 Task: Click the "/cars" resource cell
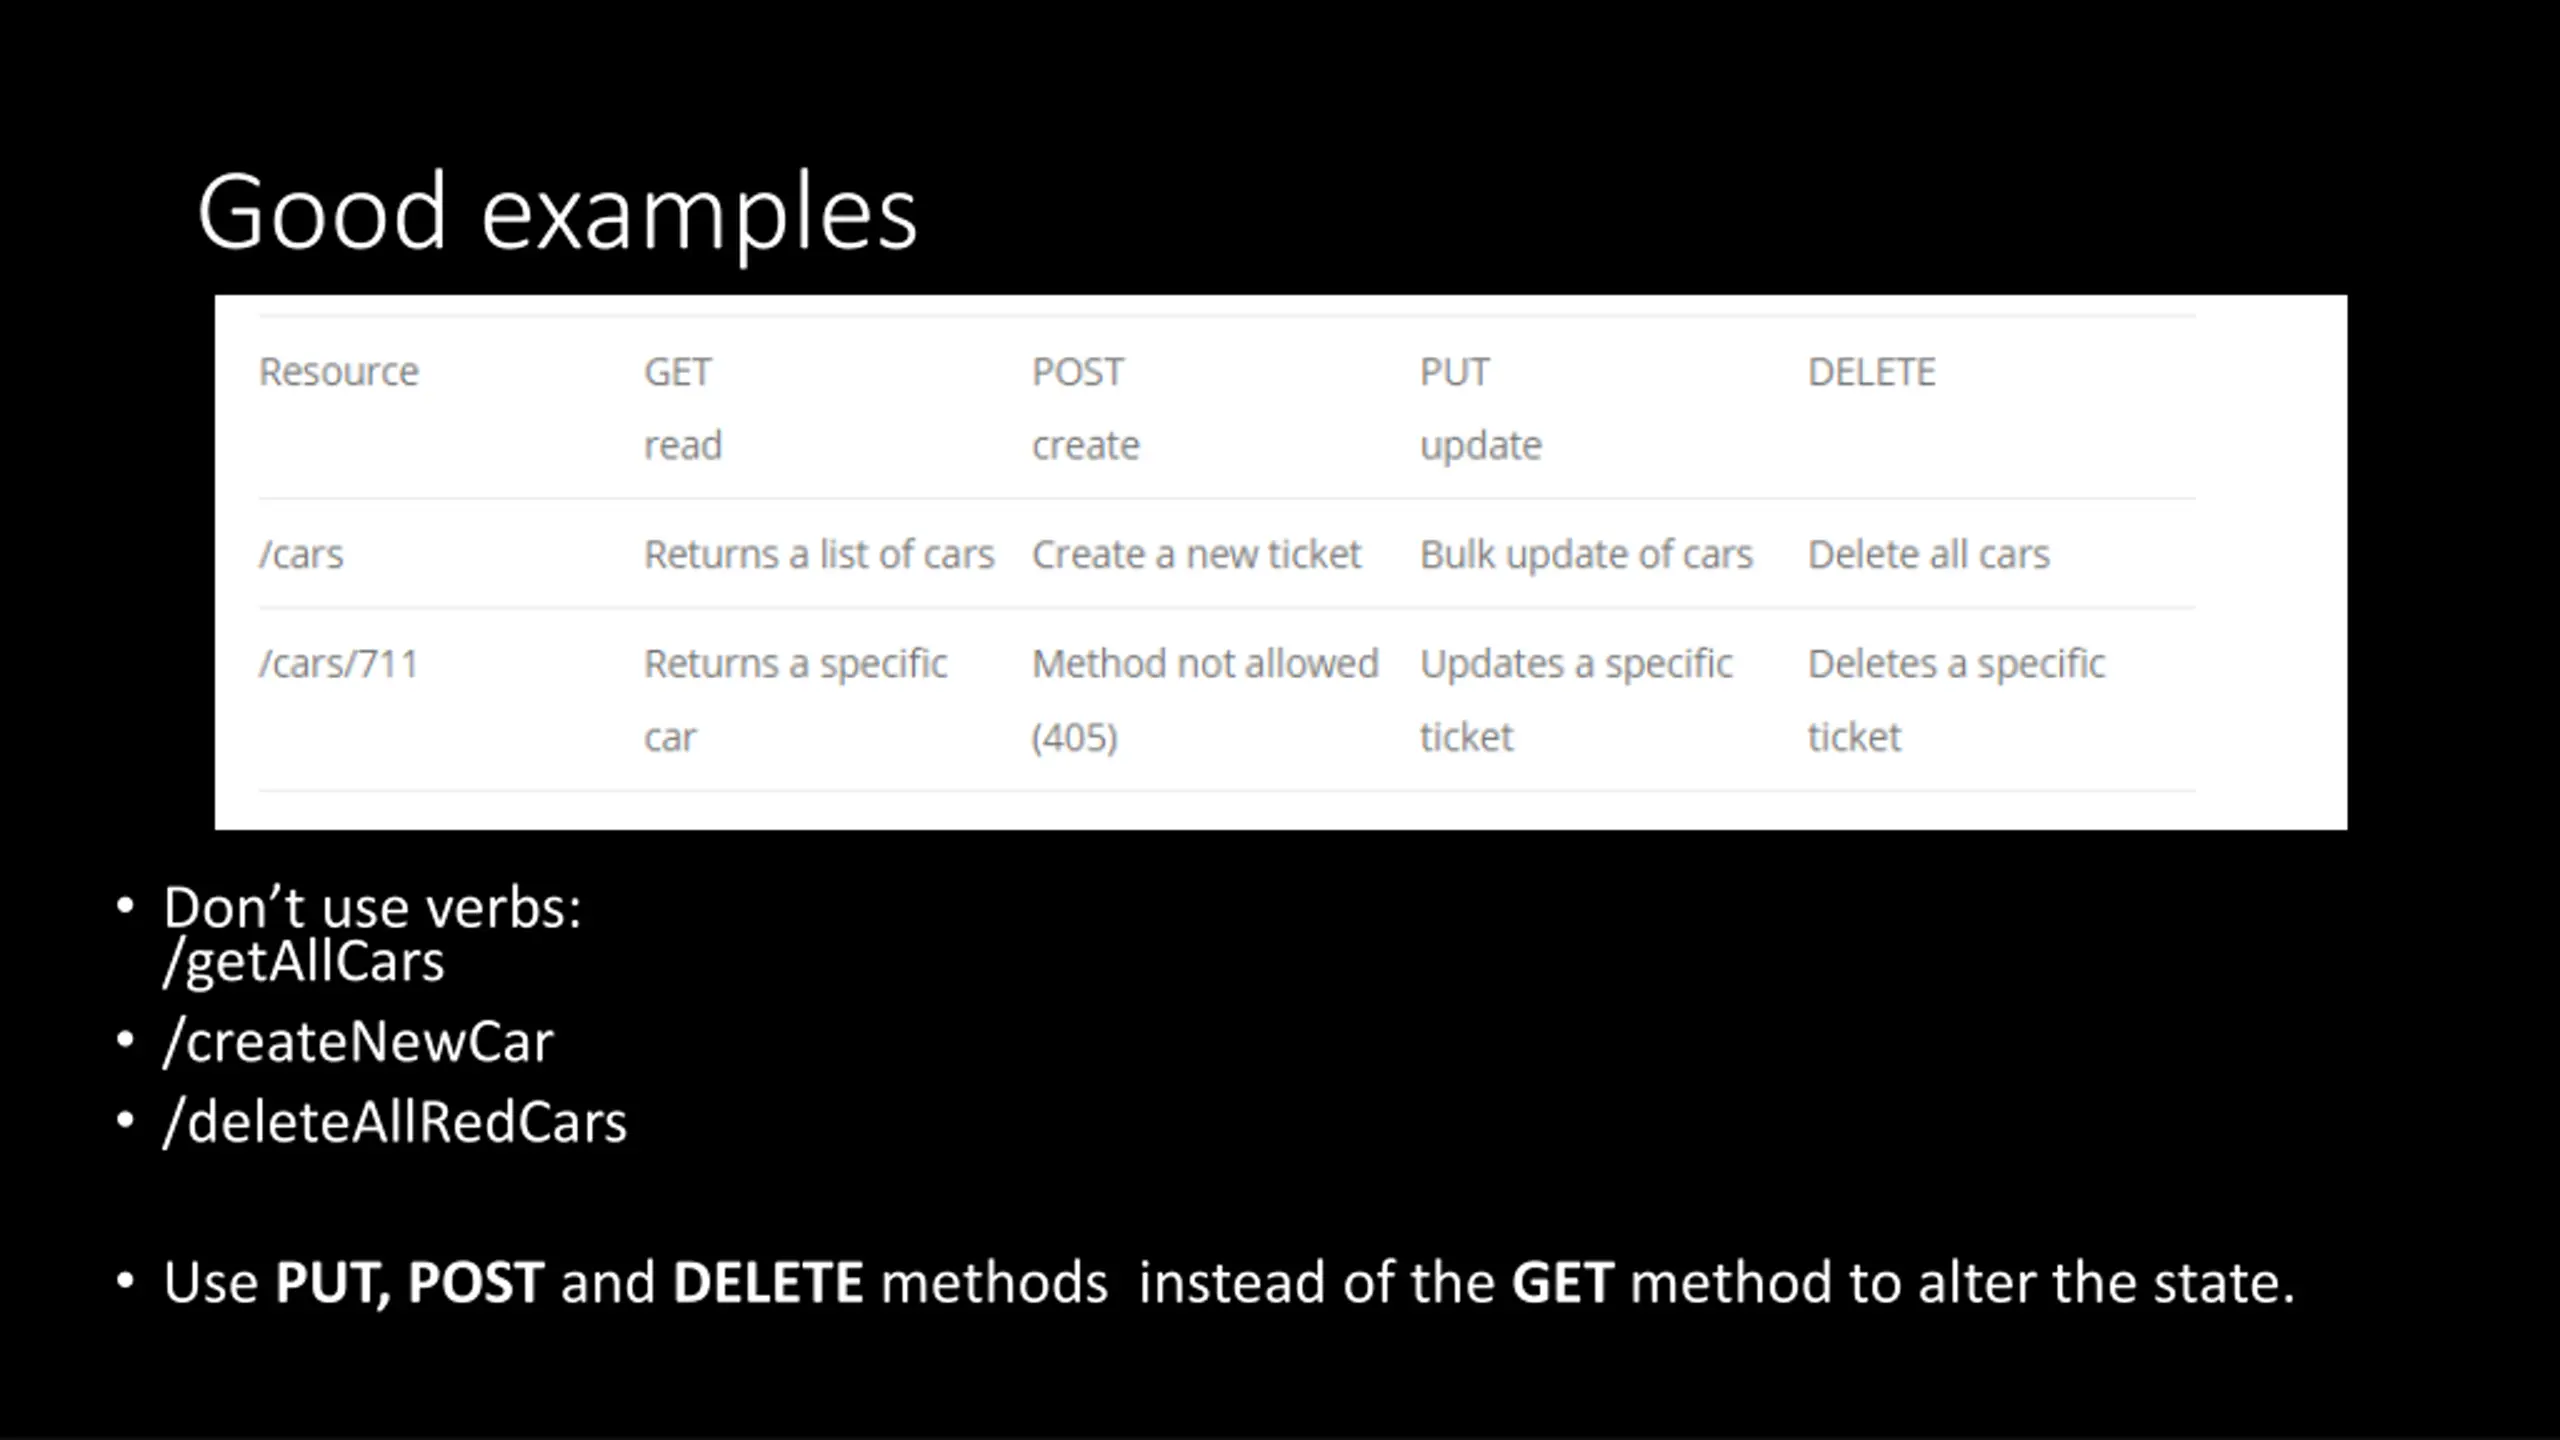tap(301, 554)
